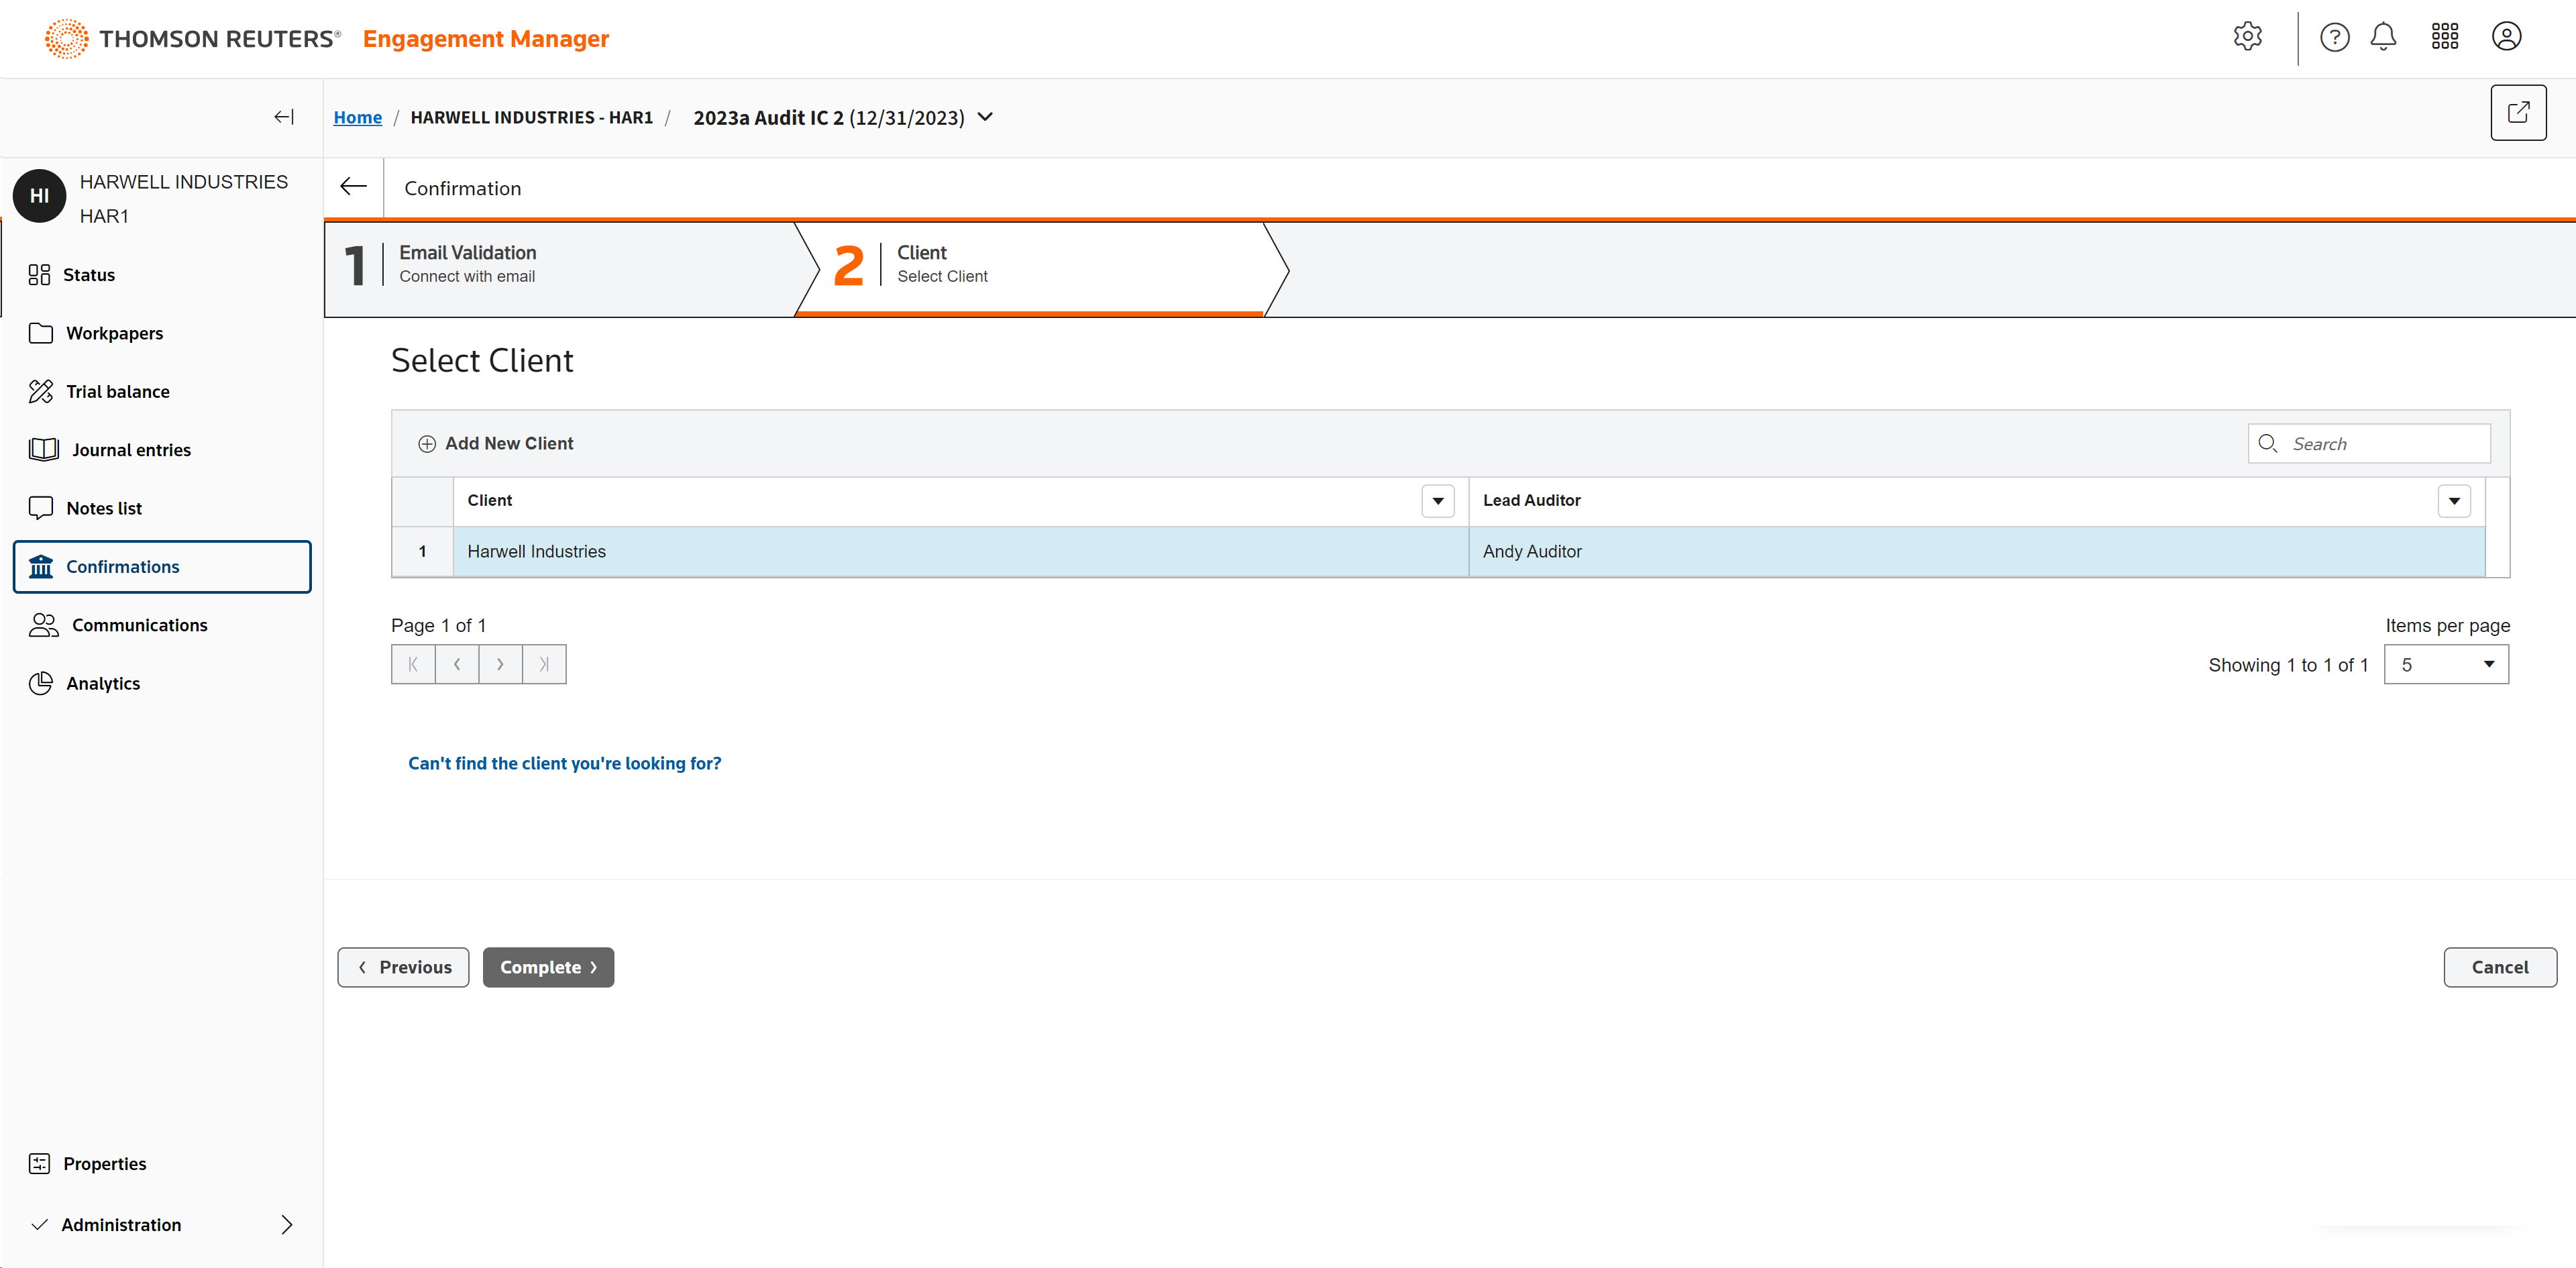
Task: Open the settings gear icon
Action: point(2247,37)
